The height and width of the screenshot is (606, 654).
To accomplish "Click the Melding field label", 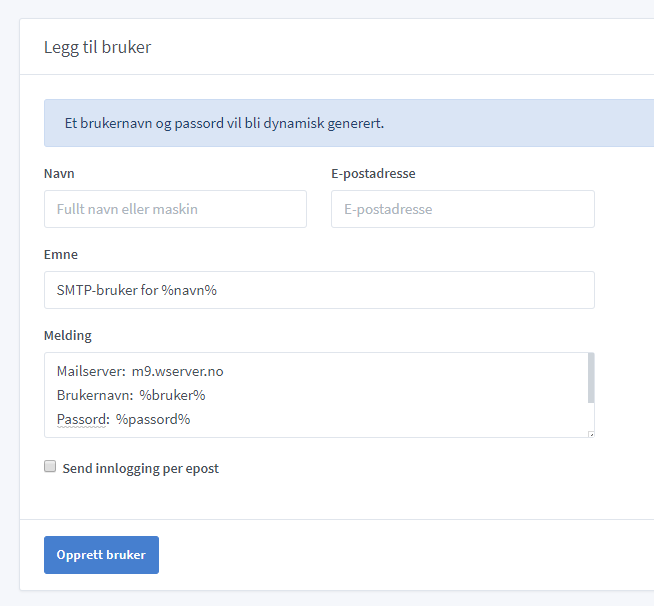I will [x=68, y=335].
